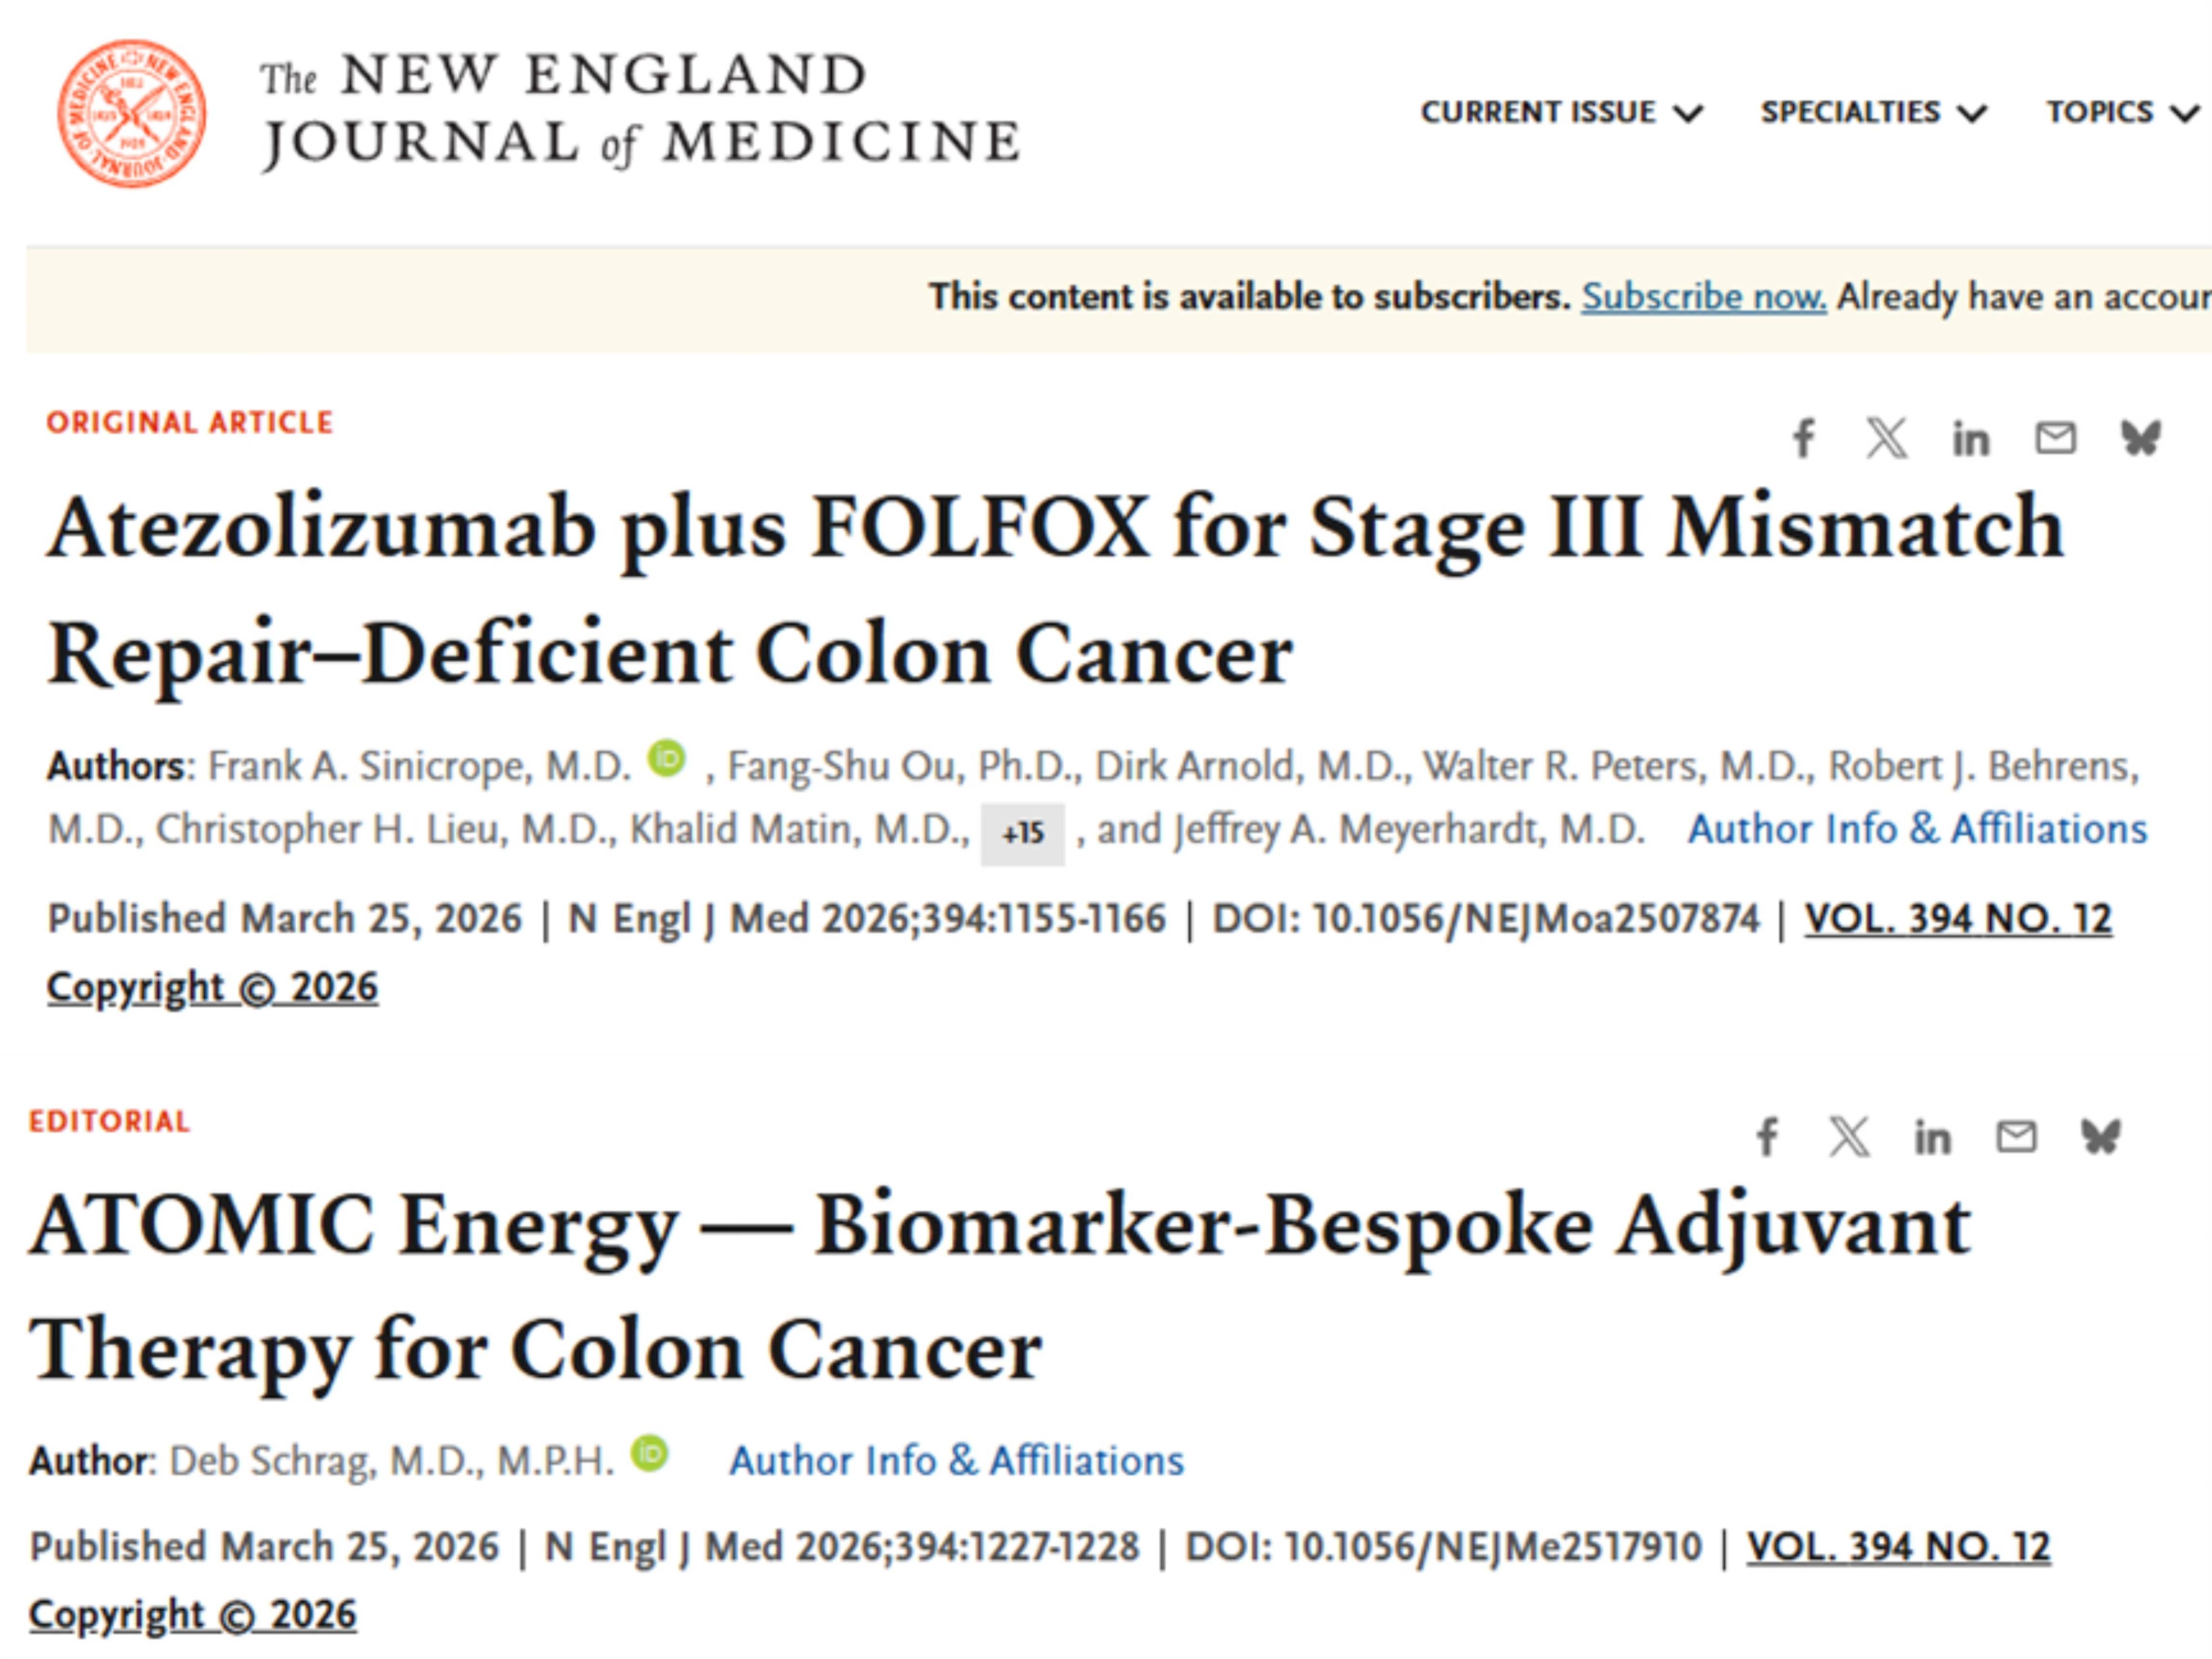Email the original article
2212x1659 pixels.
[x=2056, y=438]
